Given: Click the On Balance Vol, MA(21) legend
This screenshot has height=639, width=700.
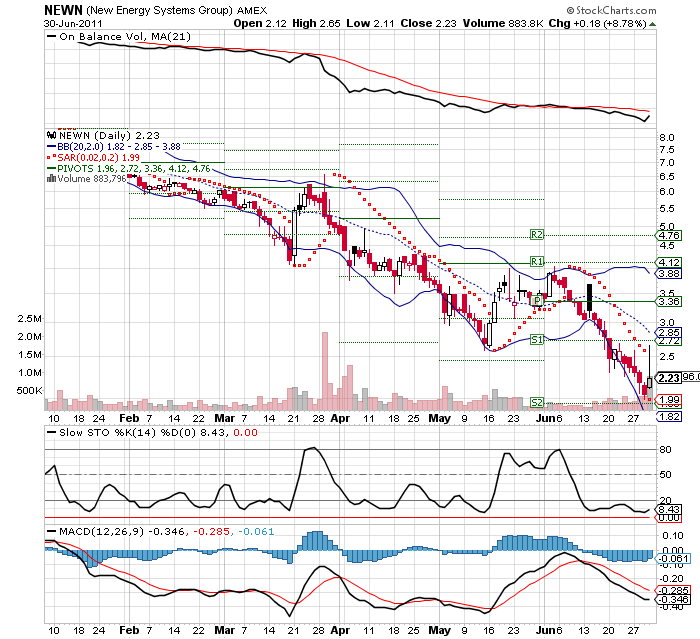Looking at the screenshot, I should pyautogui.click(x=119, y=37).
